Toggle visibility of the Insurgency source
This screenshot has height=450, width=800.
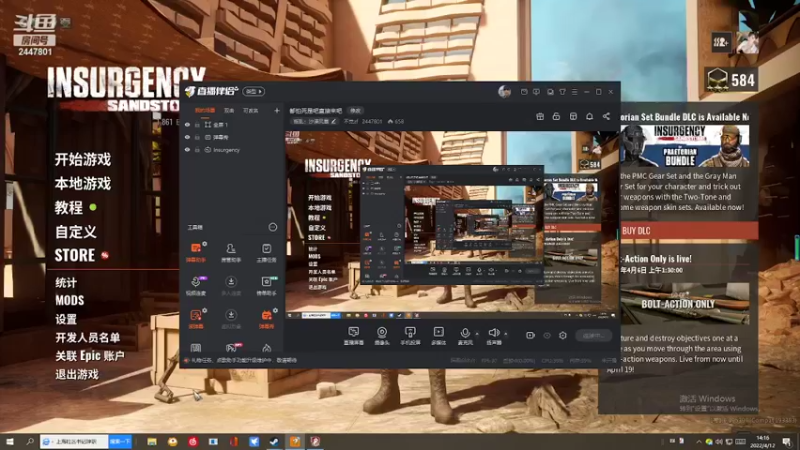187,150
